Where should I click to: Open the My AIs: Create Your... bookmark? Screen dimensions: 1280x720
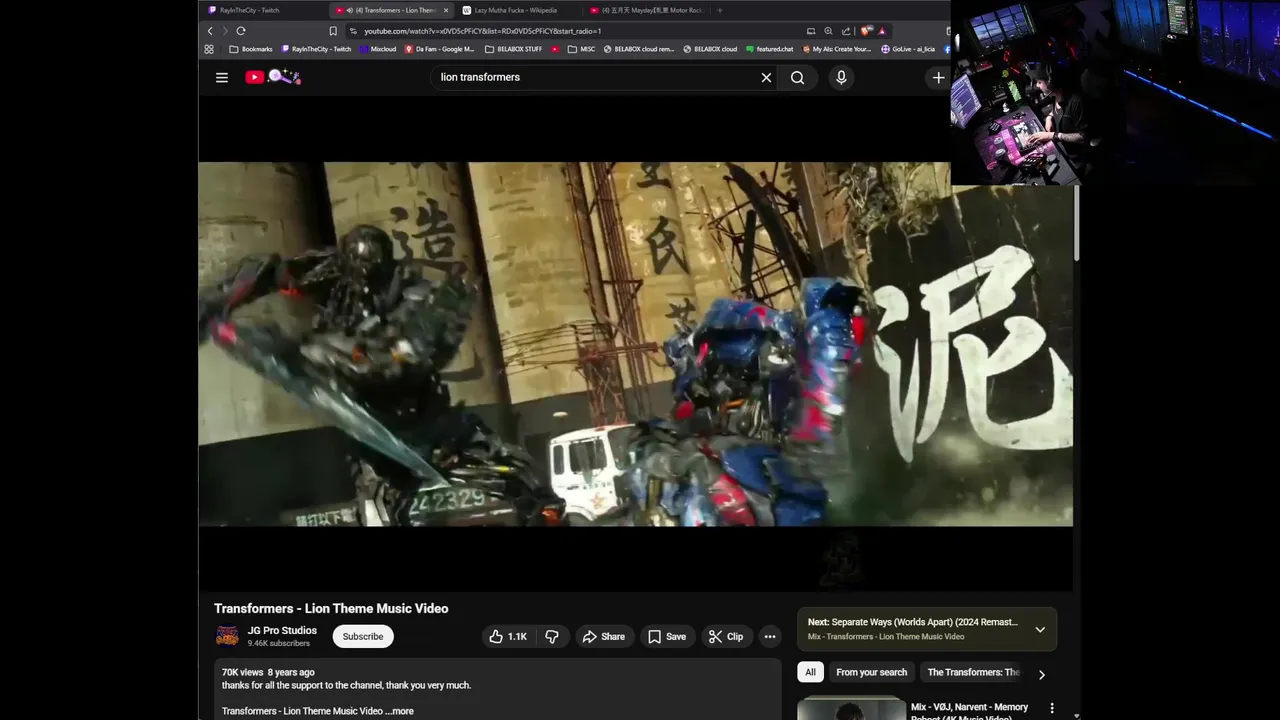[837, 49]
